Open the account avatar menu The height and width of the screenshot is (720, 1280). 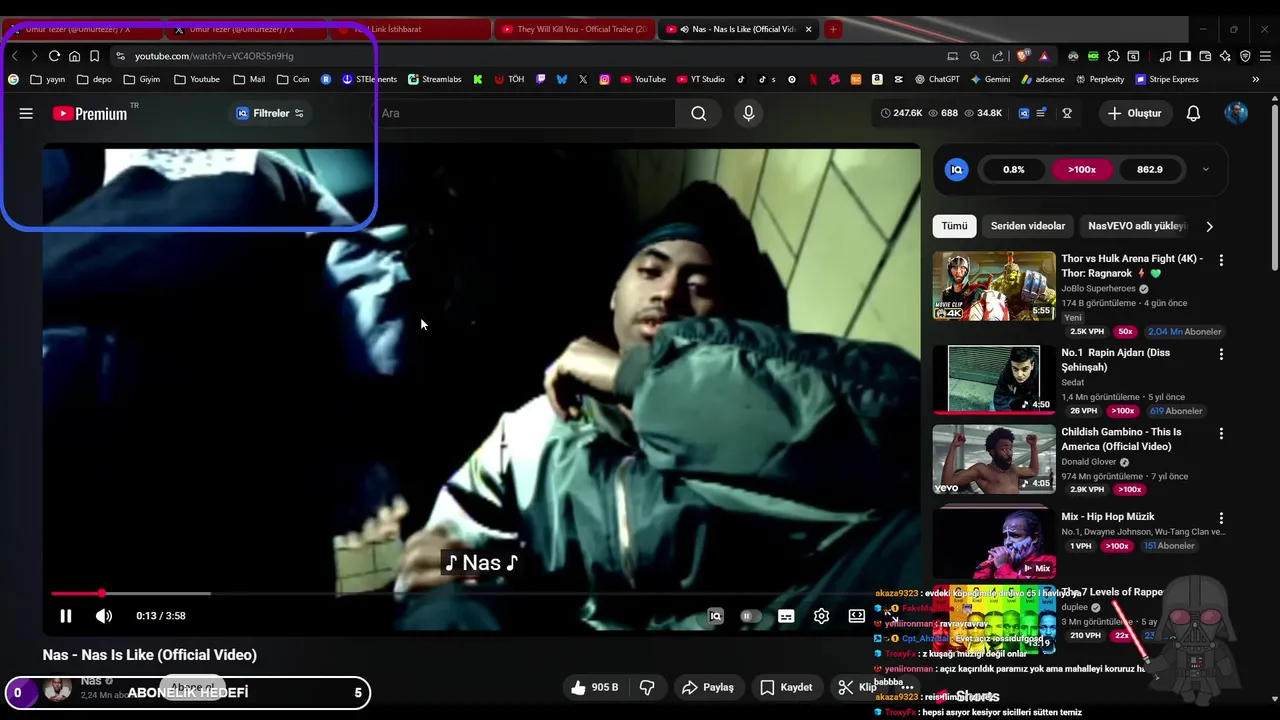1236,113
